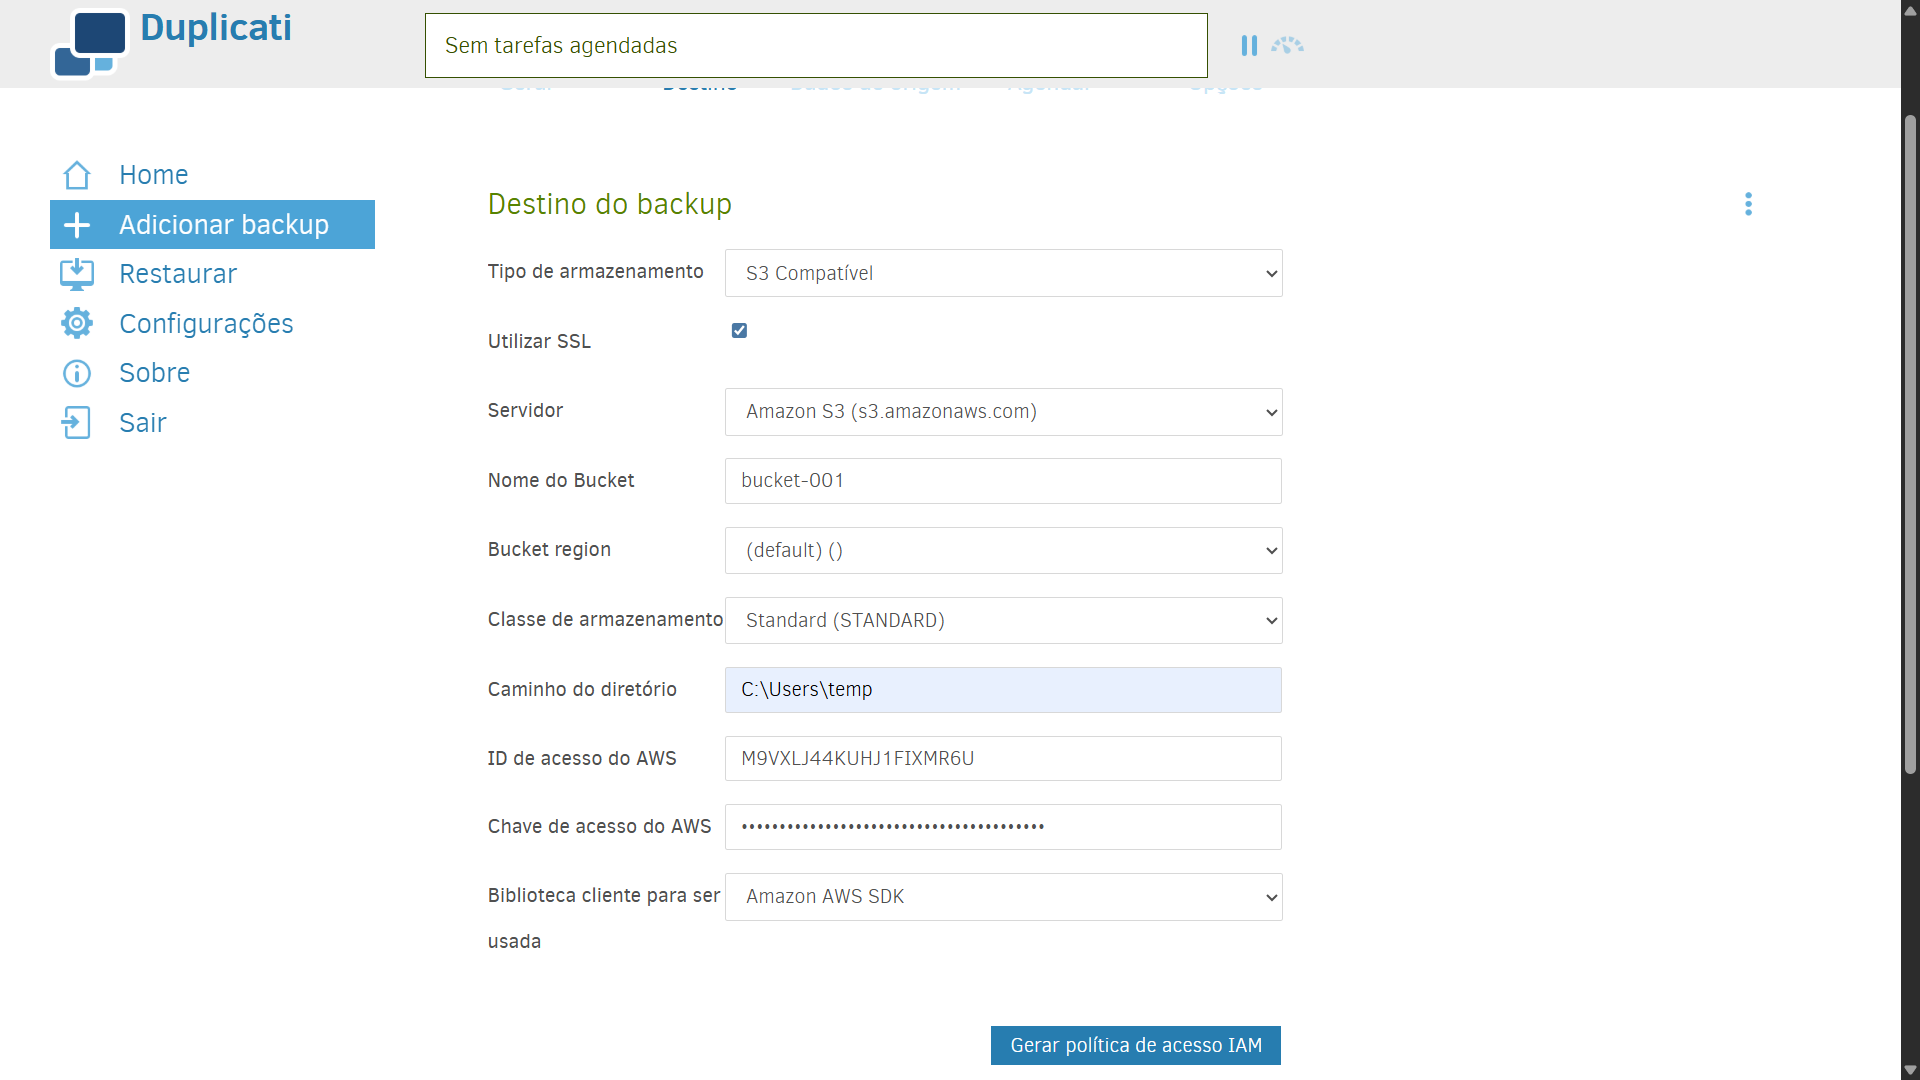The image size is (1920, 1080).
Task: Open the Tipo de armazenamento dropdown
Action: pyautogui.click(x=1003, y=273)
